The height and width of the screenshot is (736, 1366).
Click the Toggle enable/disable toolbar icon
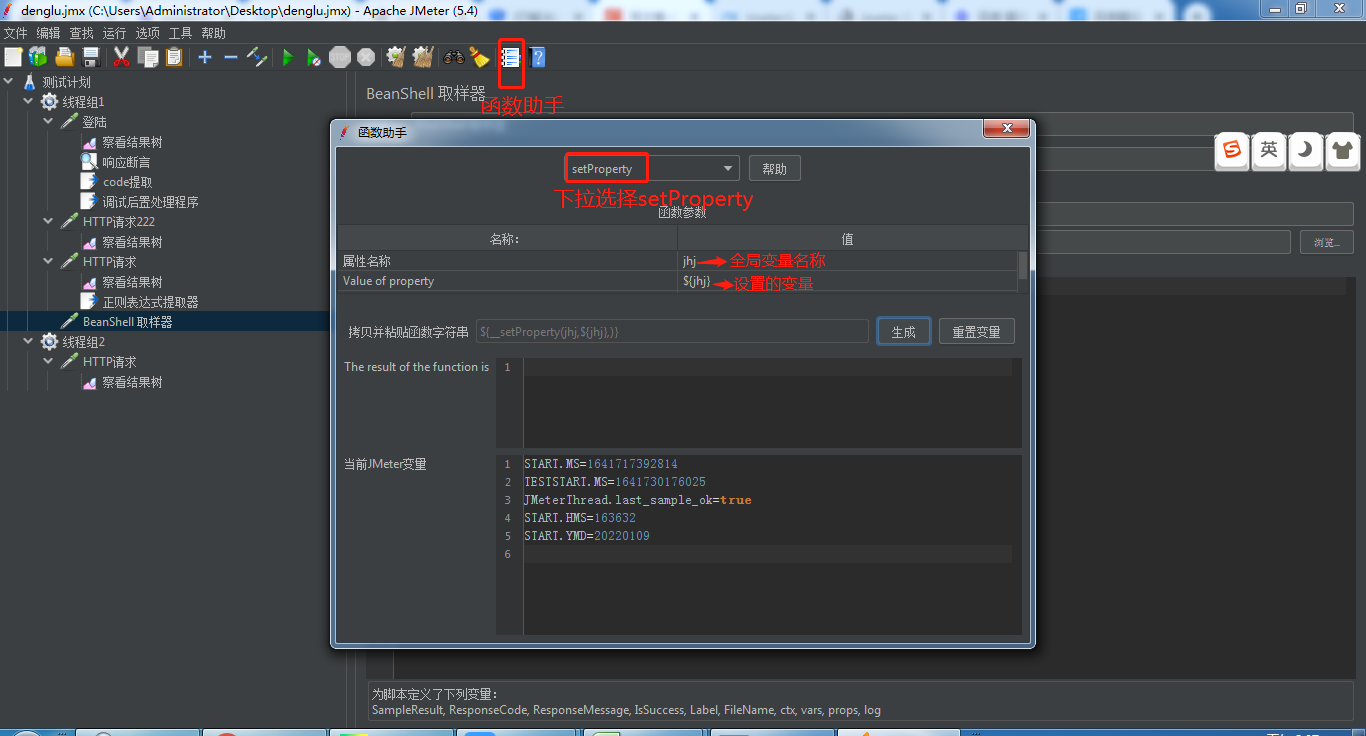(x=257, y=57)
